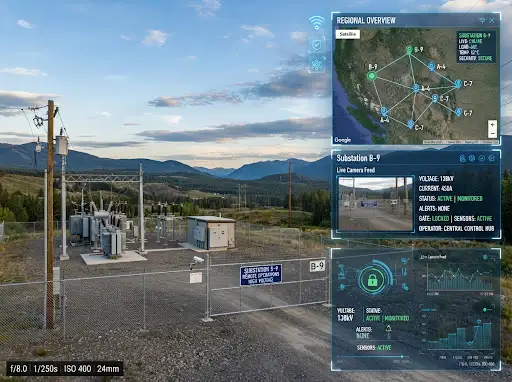Screen dimensions: 512x382
Task: Click the ISO 400 value in the photo info bar
Action: [77, 369]
